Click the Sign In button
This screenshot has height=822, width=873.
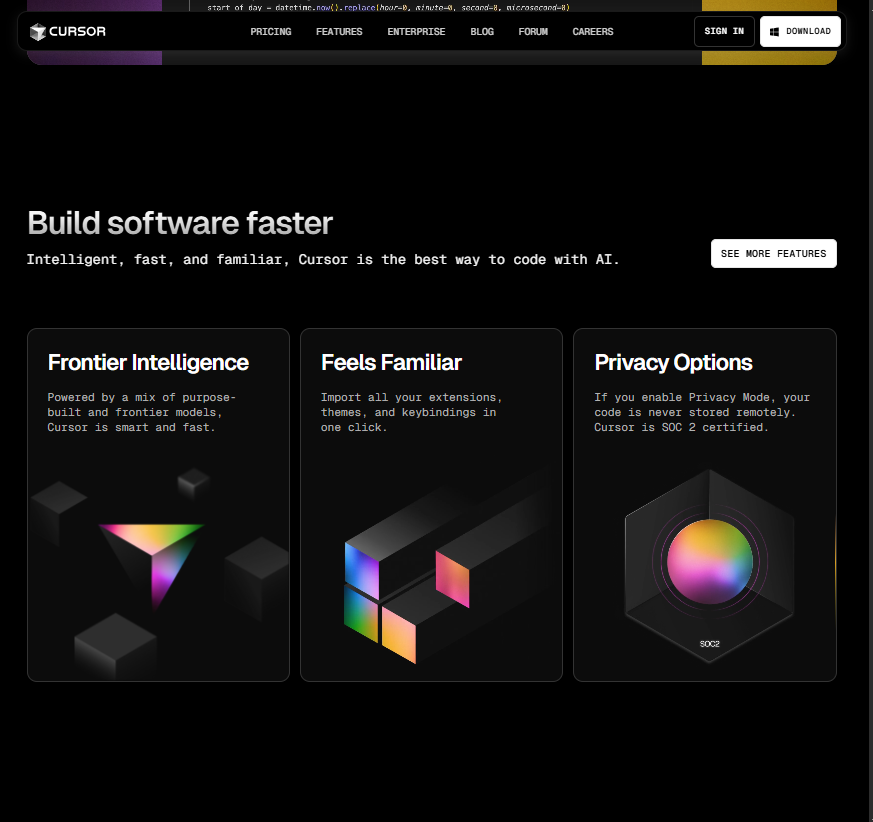tap(724, 31)
